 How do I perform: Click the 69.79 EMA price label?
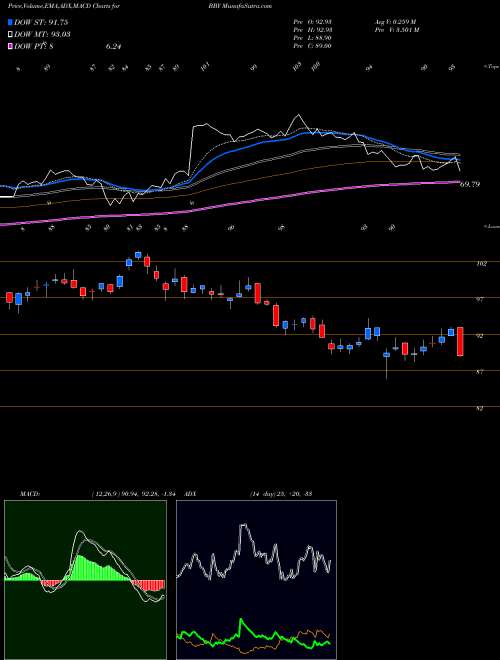pyautogui.click(x=471, y=184)
